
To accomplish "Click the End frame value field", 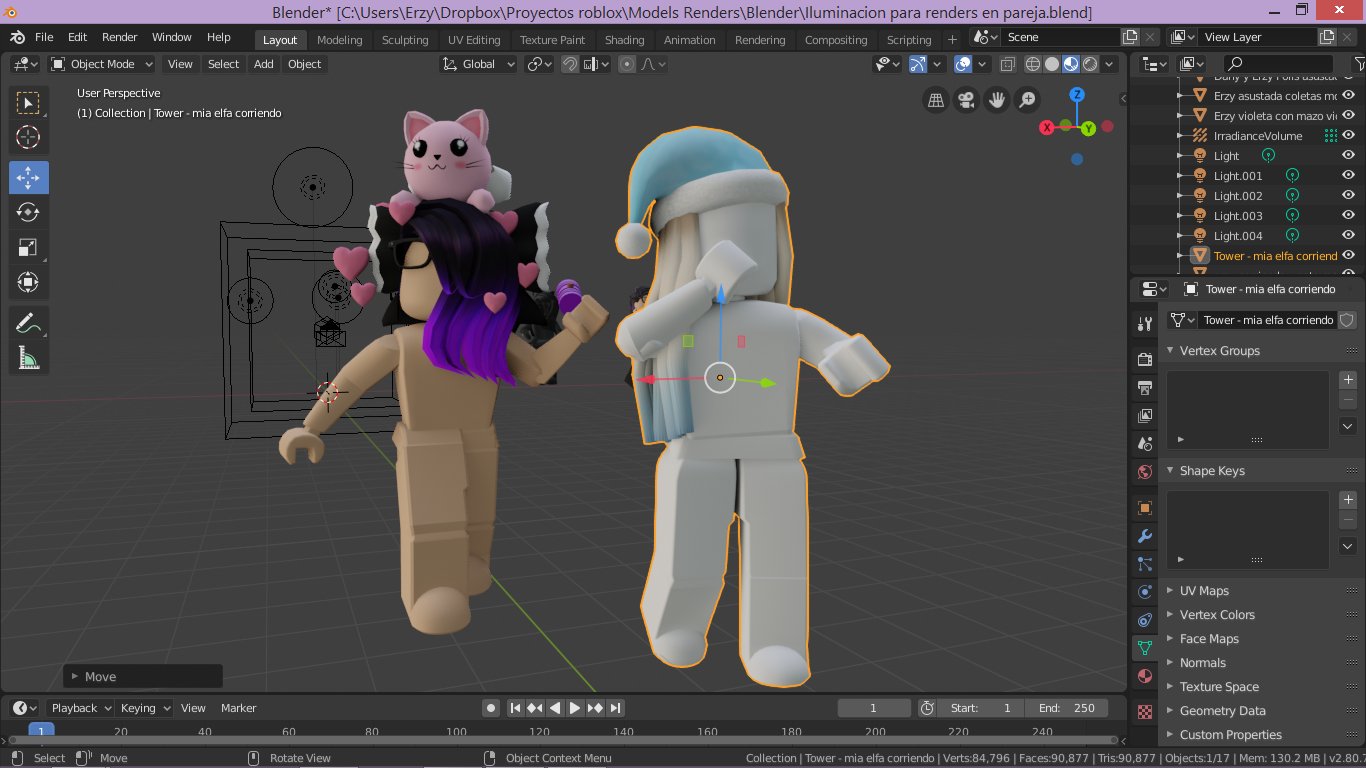I will (x=1066, y=708).
